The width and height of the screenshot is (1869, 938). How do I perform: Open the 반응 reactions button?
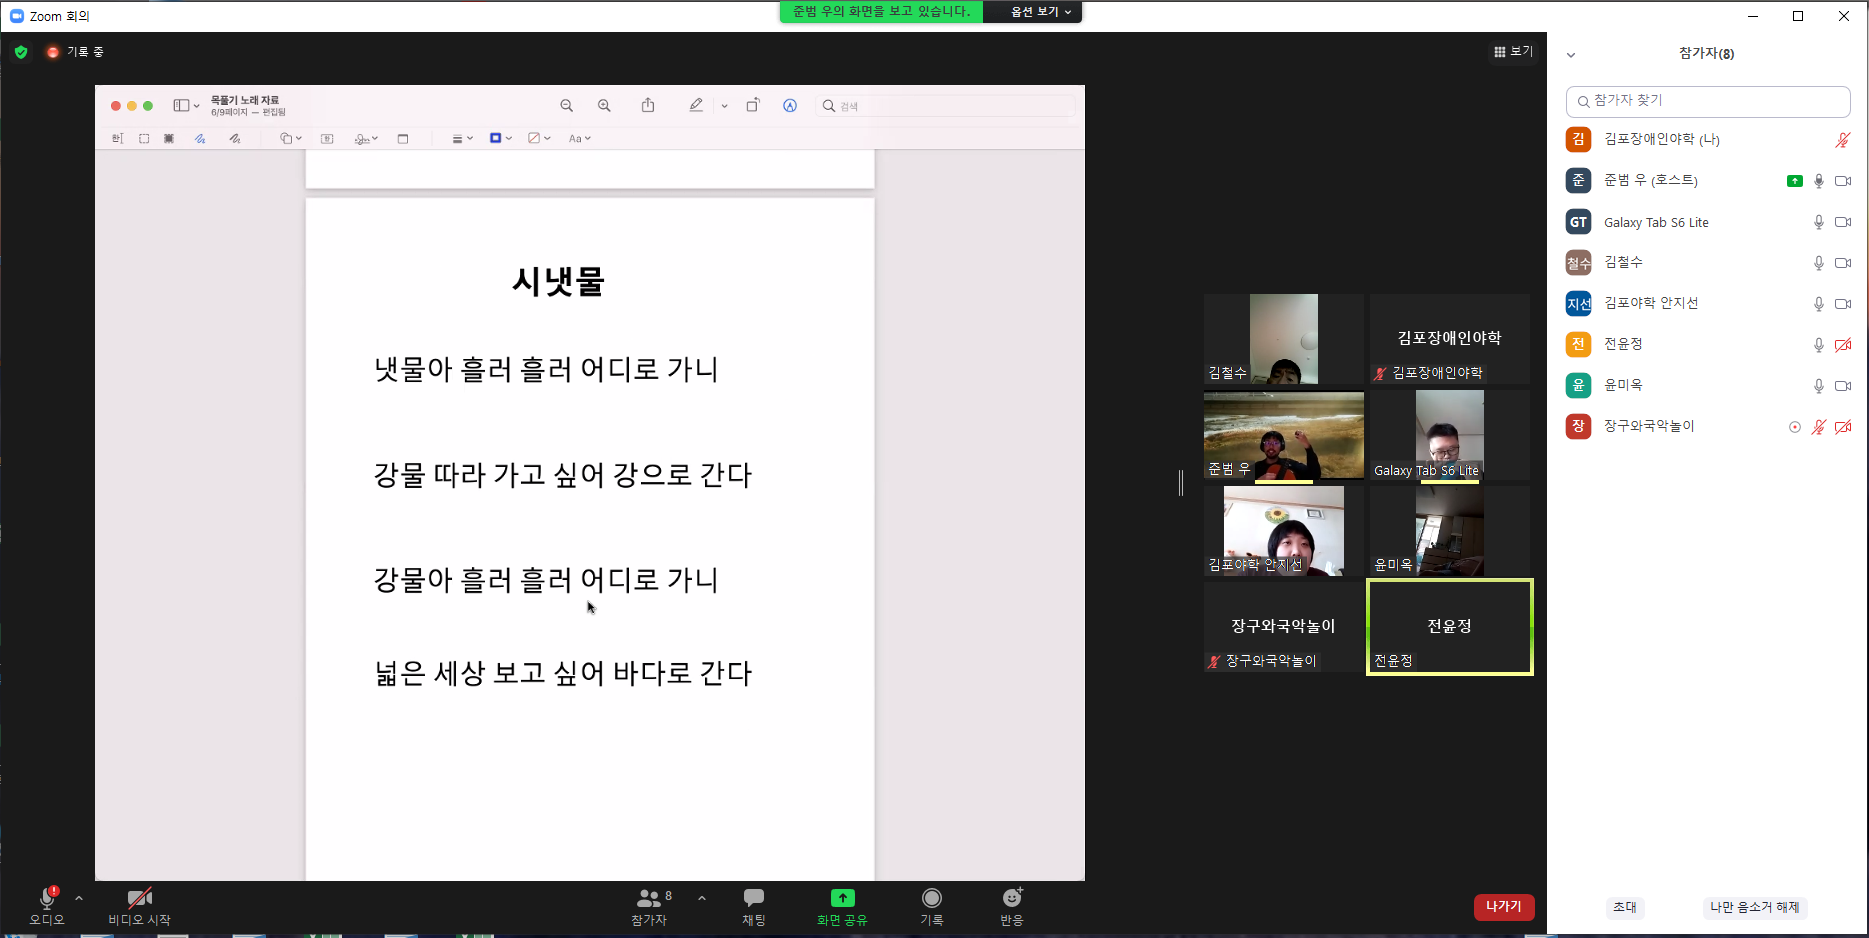tap(1012, 906)
